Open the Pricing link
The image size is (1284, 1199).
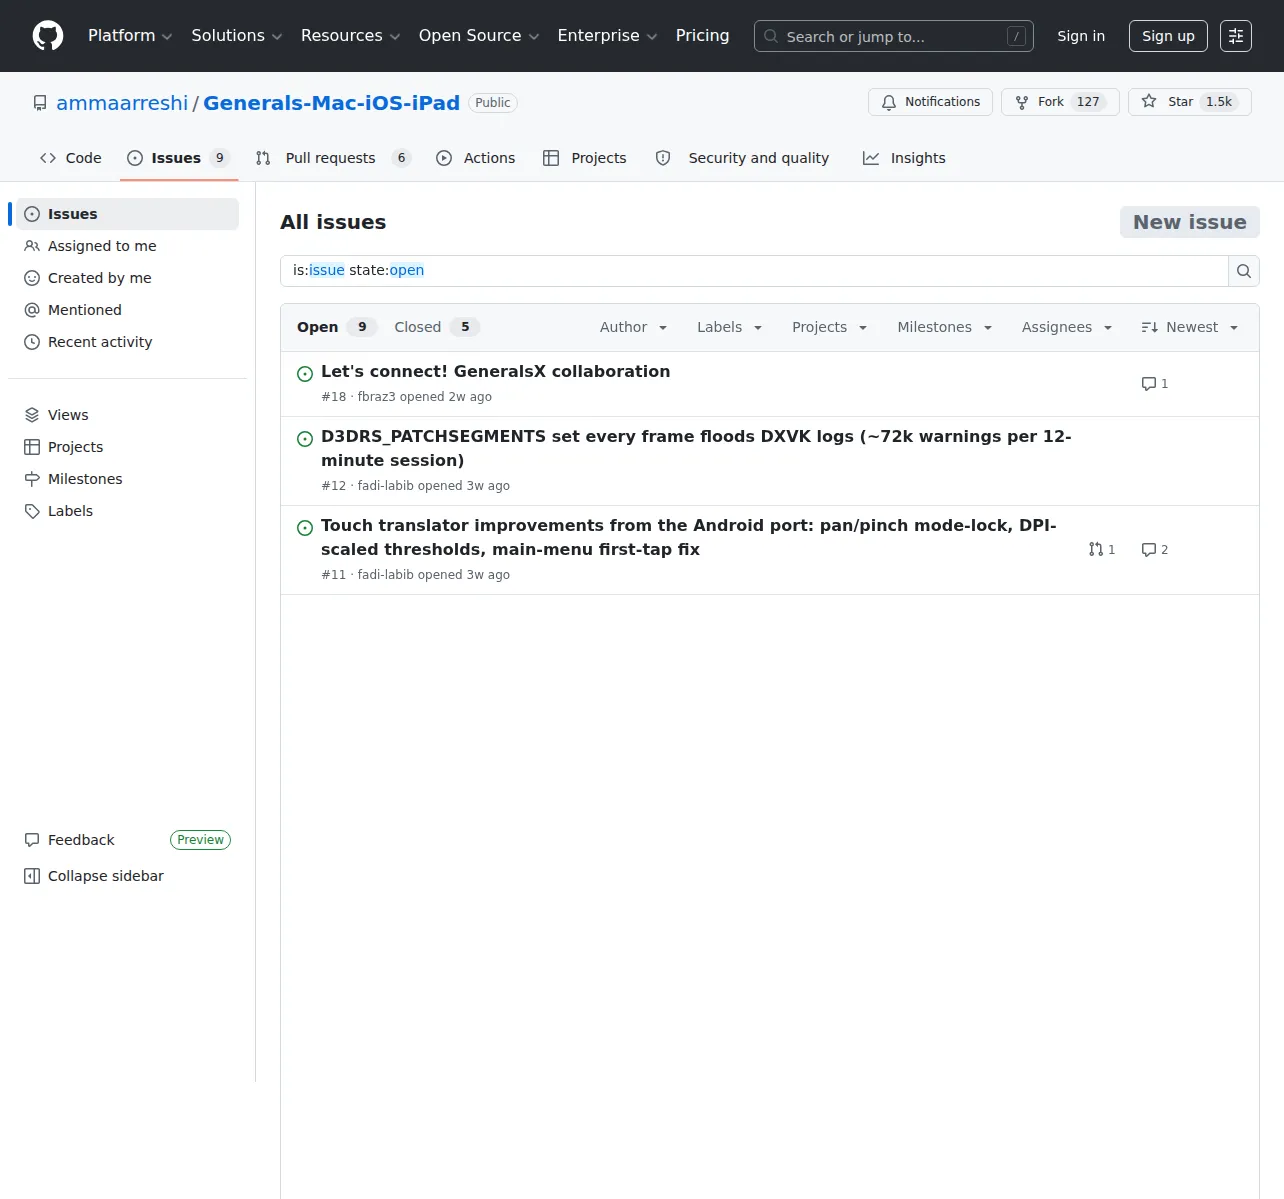point(702,36)
